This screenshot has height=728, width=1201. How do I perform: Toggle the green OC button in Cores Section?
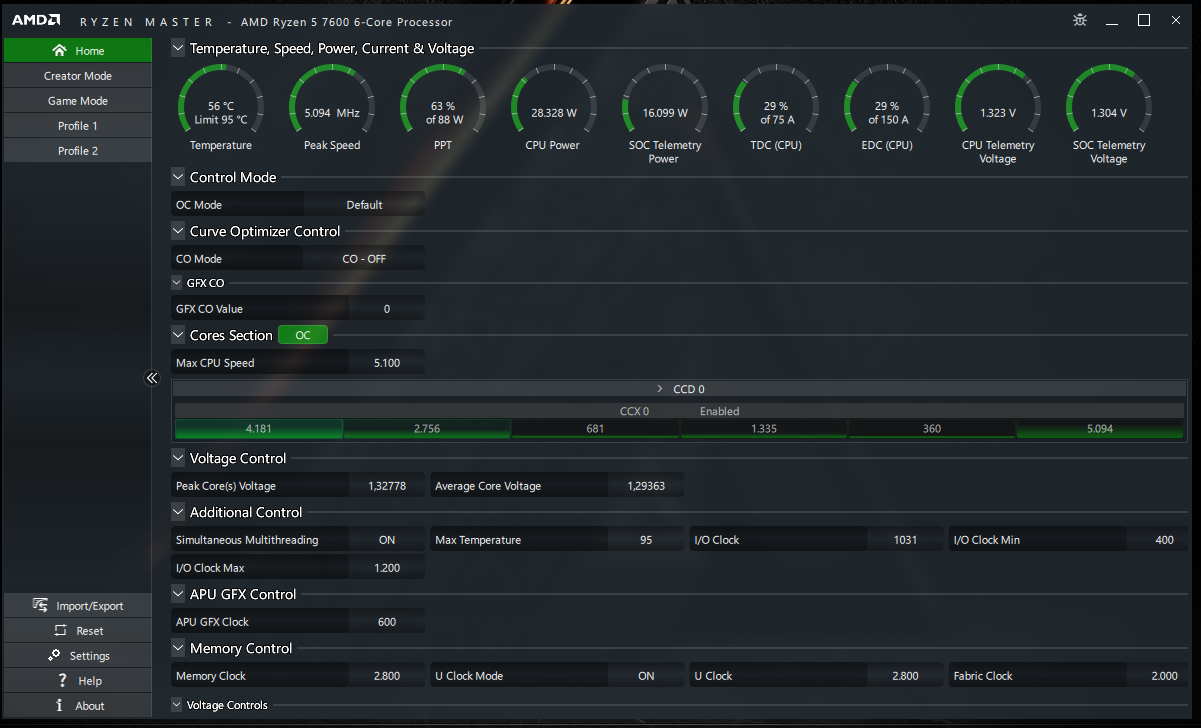[x=303, y=335]
